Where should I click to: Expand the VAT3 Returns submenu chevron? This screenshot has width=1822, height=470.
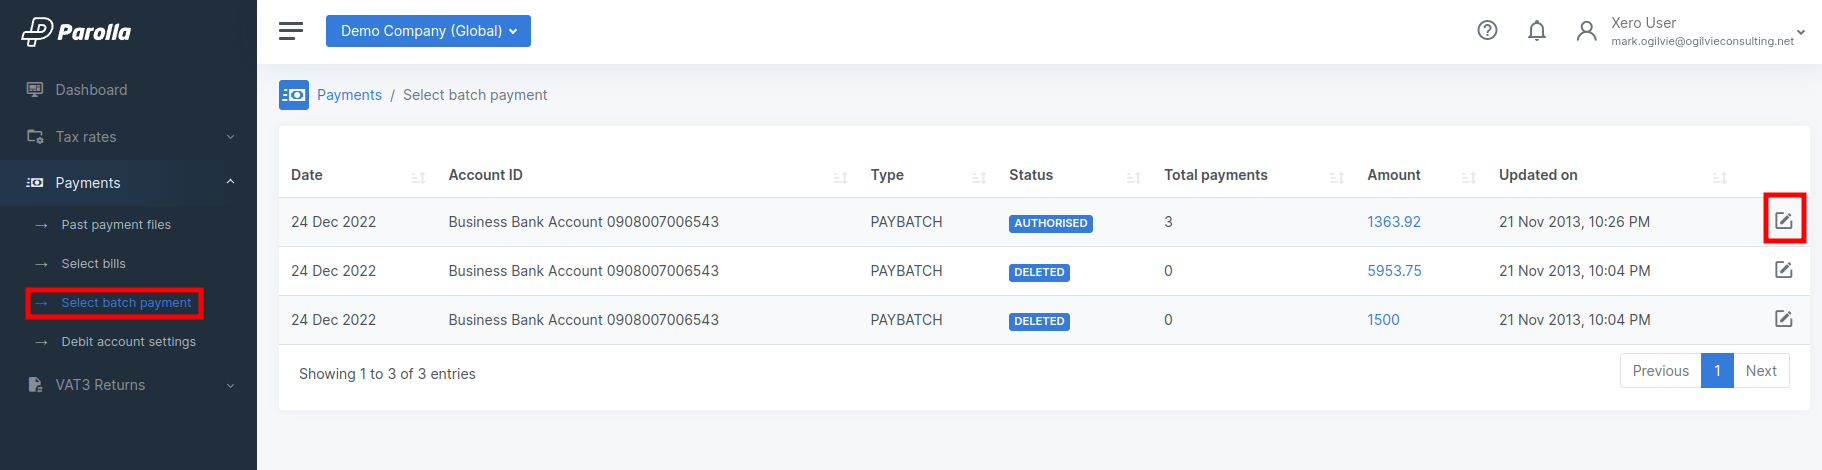[230, 386]
